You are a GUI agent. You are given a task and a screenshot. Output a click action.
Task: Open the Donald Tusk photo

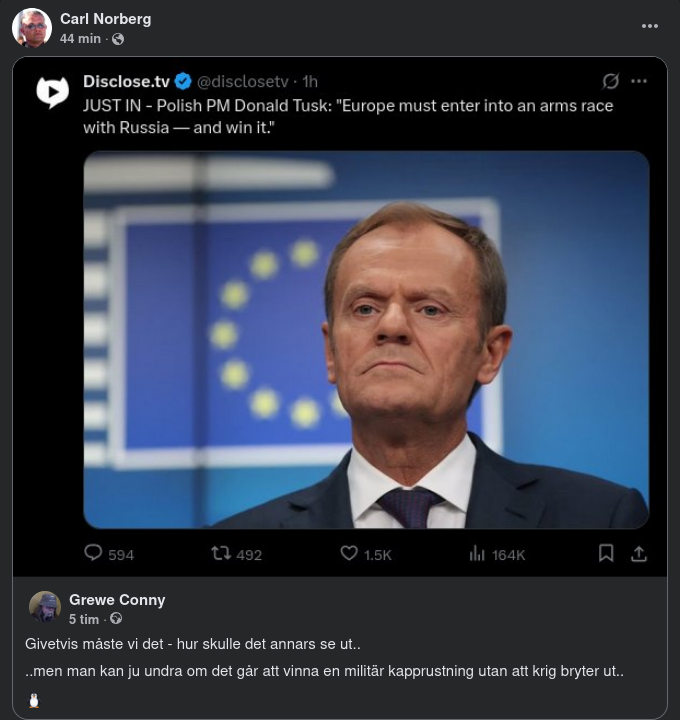[x=366, y=340]
